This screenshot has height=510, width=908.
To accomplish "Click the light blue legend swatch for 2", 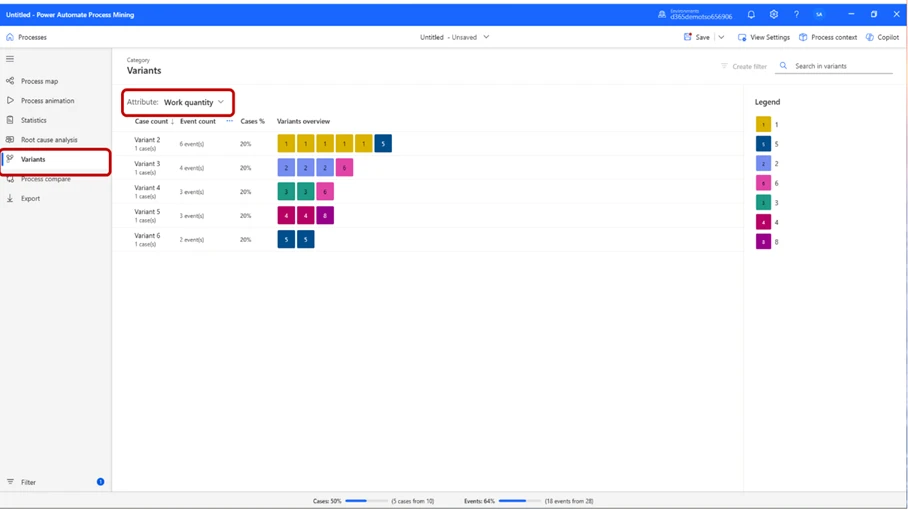I will [x=763, y=164].
